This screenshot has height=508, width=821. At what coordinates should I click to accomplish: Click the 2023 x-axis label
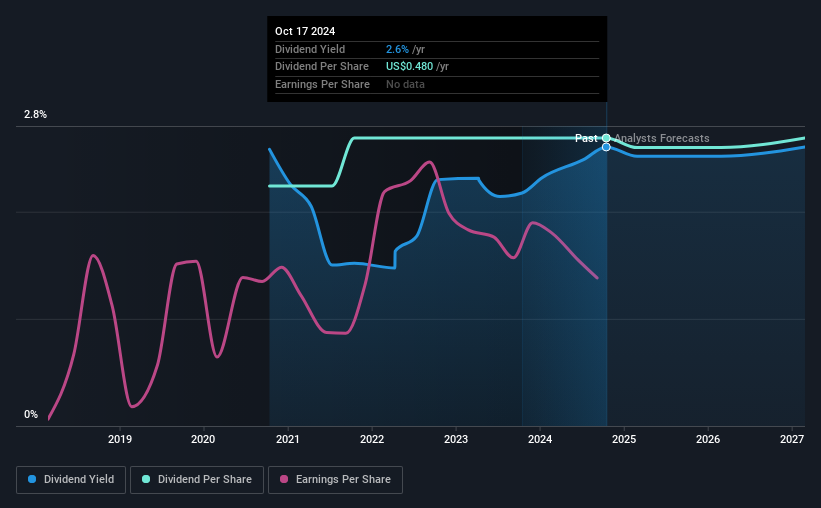[x=456, y=439]
